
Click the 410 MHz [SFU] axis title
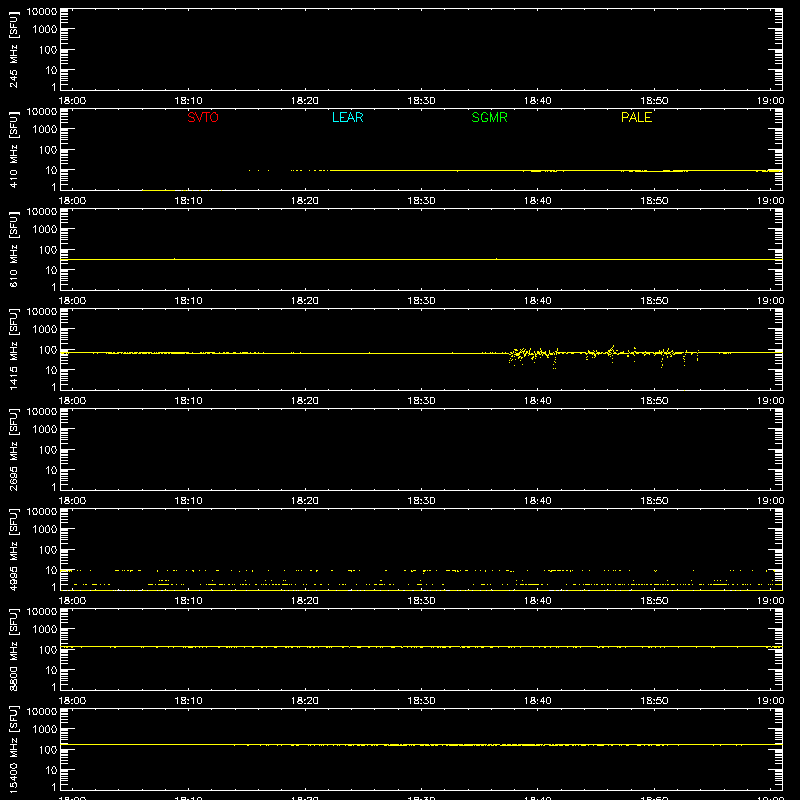(14, 150)
